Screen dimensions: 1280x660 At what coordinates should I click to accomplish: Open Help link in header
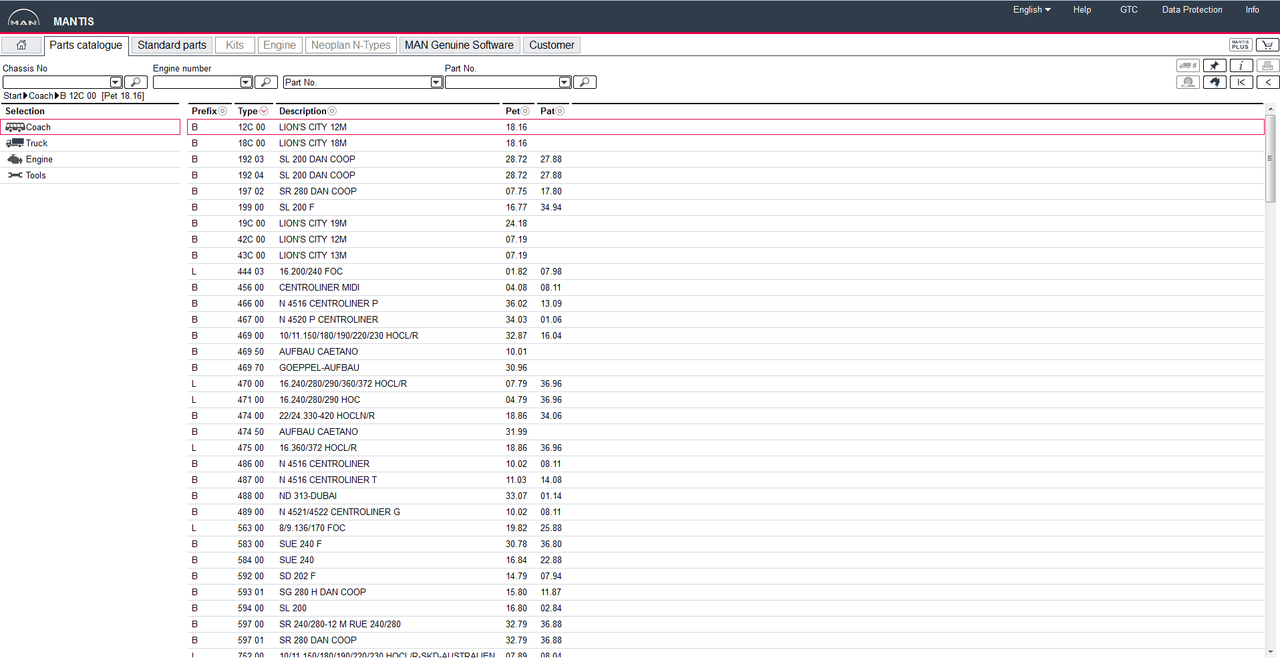pos(1082,10)
